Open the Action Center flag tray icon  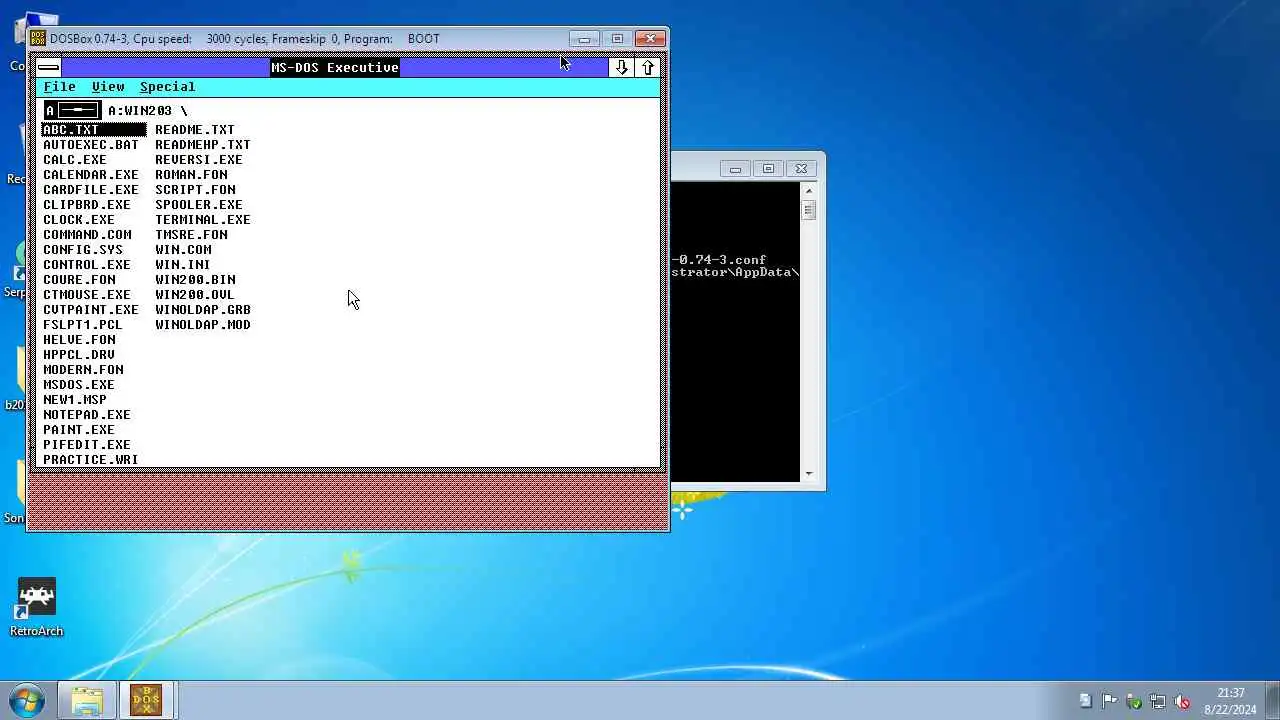click(1109, 701)
